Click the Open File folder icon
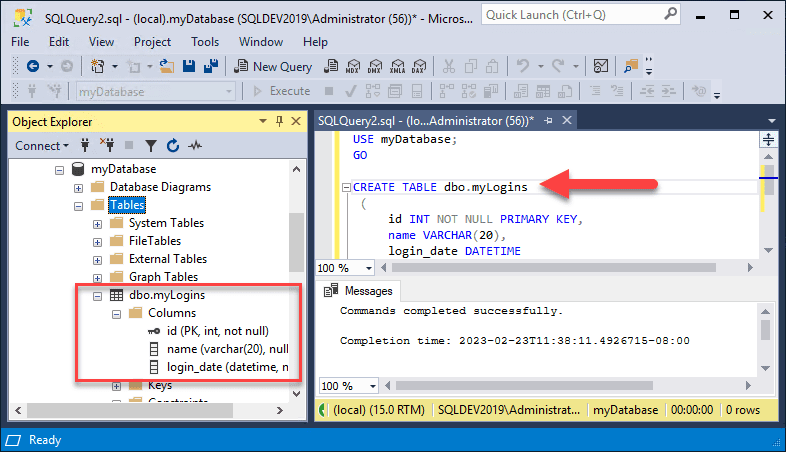The width and height of the screenshot is (786, 452). tap(166, 66)
